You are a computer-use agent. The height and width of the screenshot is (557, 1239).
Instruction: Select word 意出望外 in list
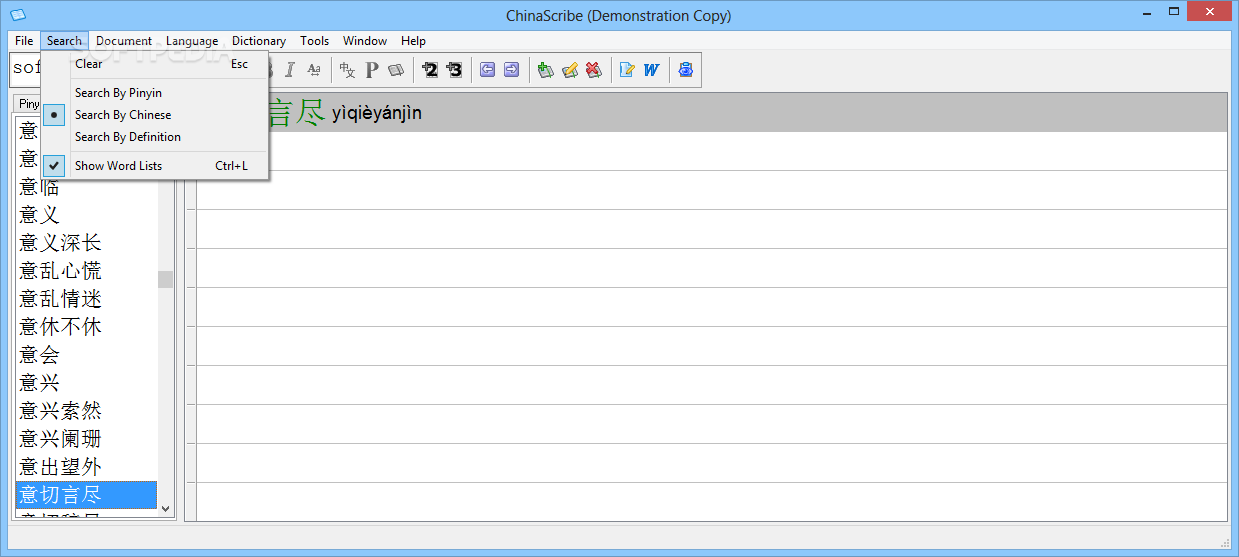pos(86,467)
